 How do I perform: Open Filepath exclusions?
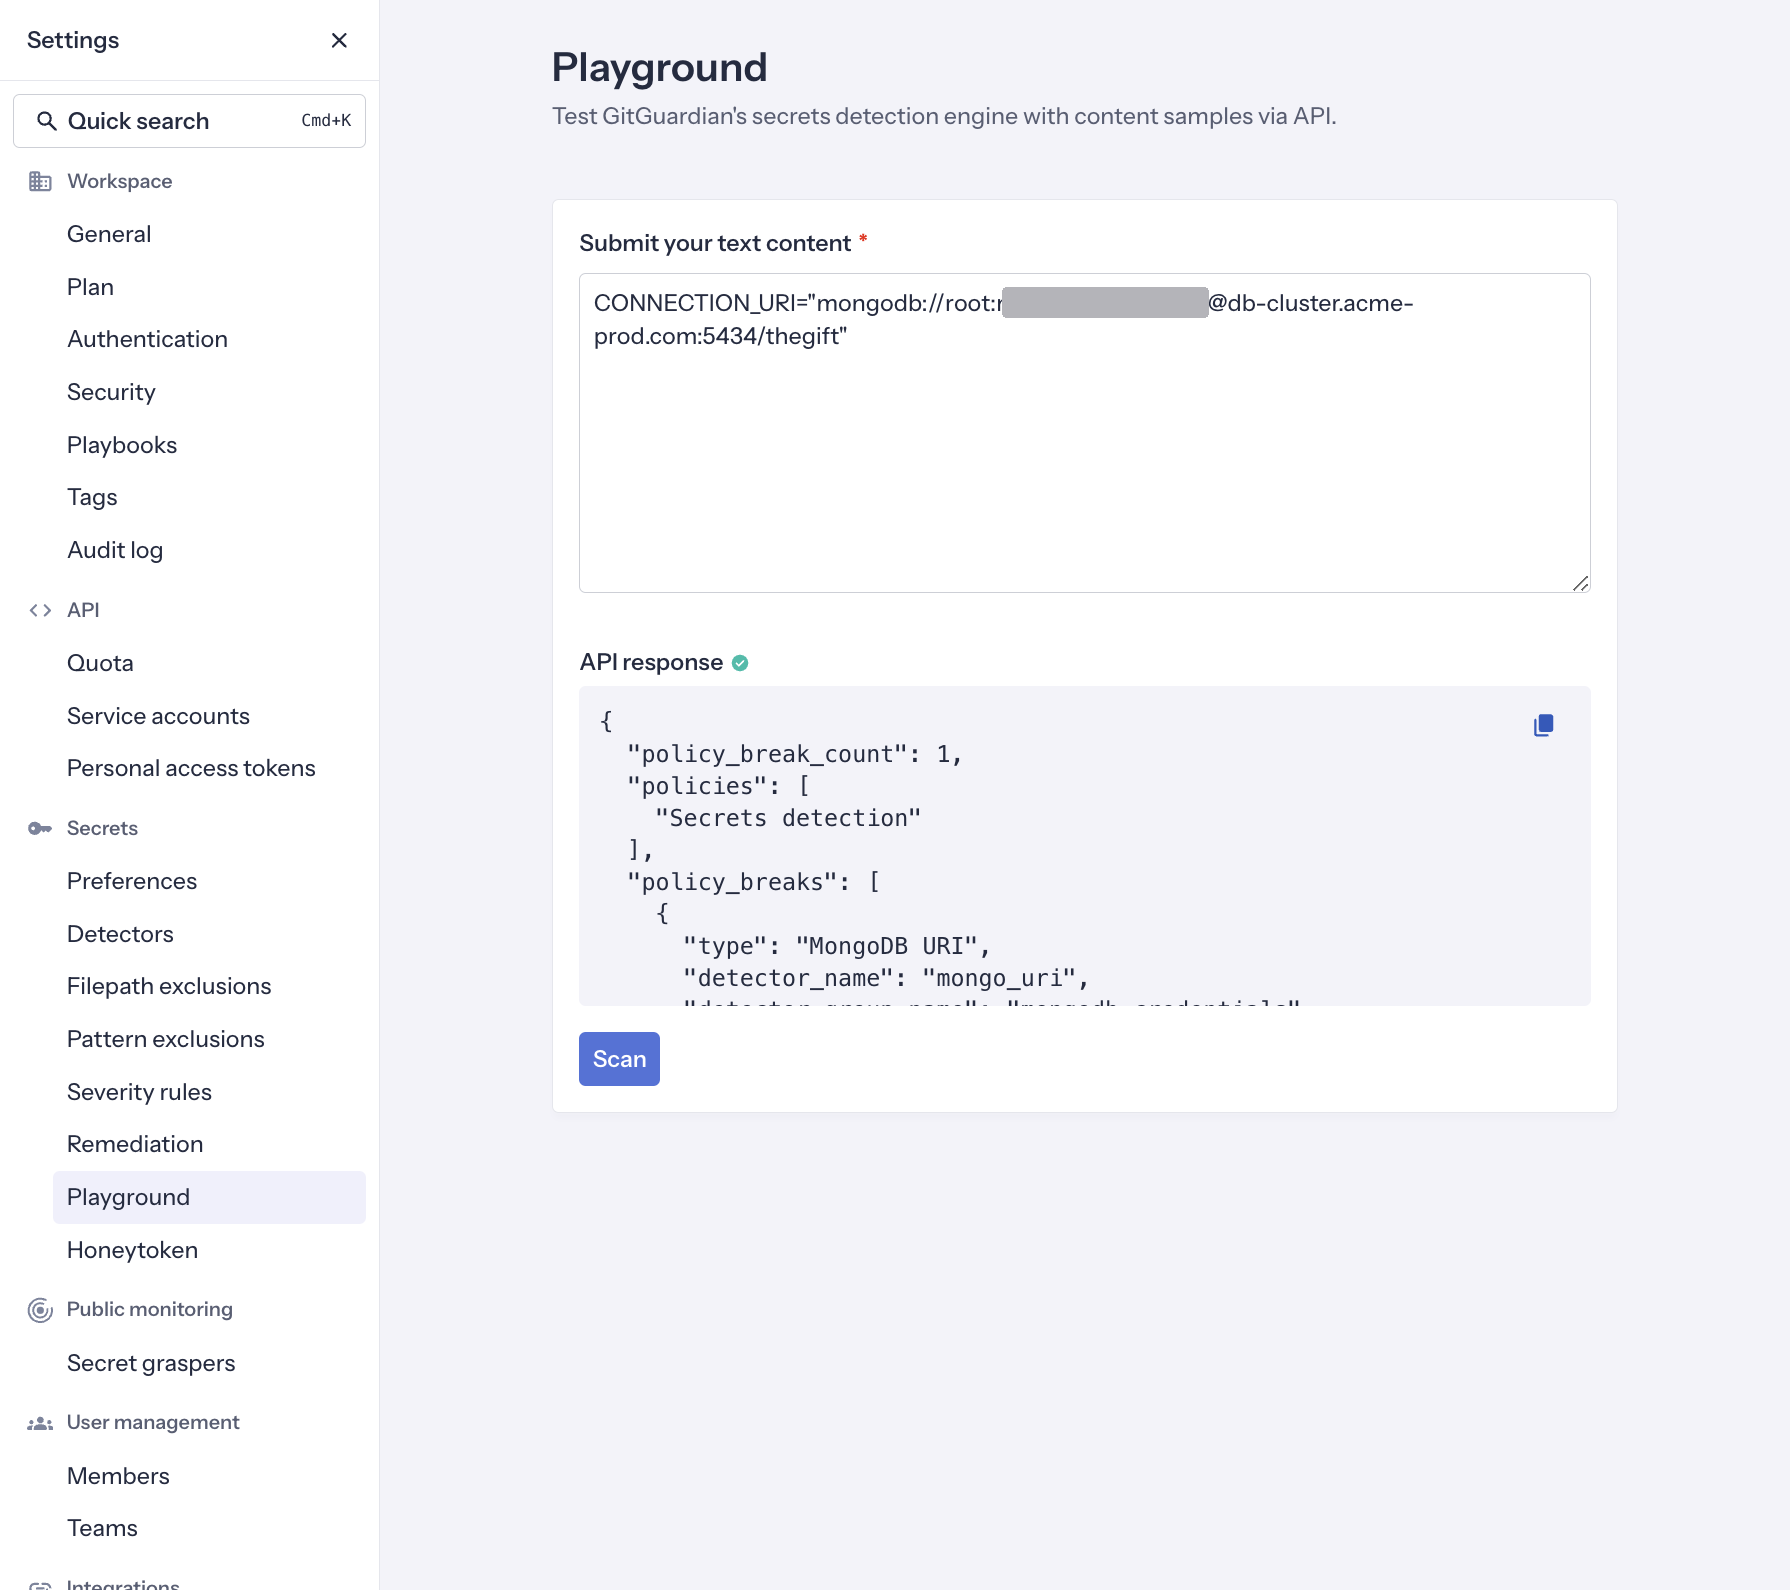pyautogui.click(x=169, y=986)
